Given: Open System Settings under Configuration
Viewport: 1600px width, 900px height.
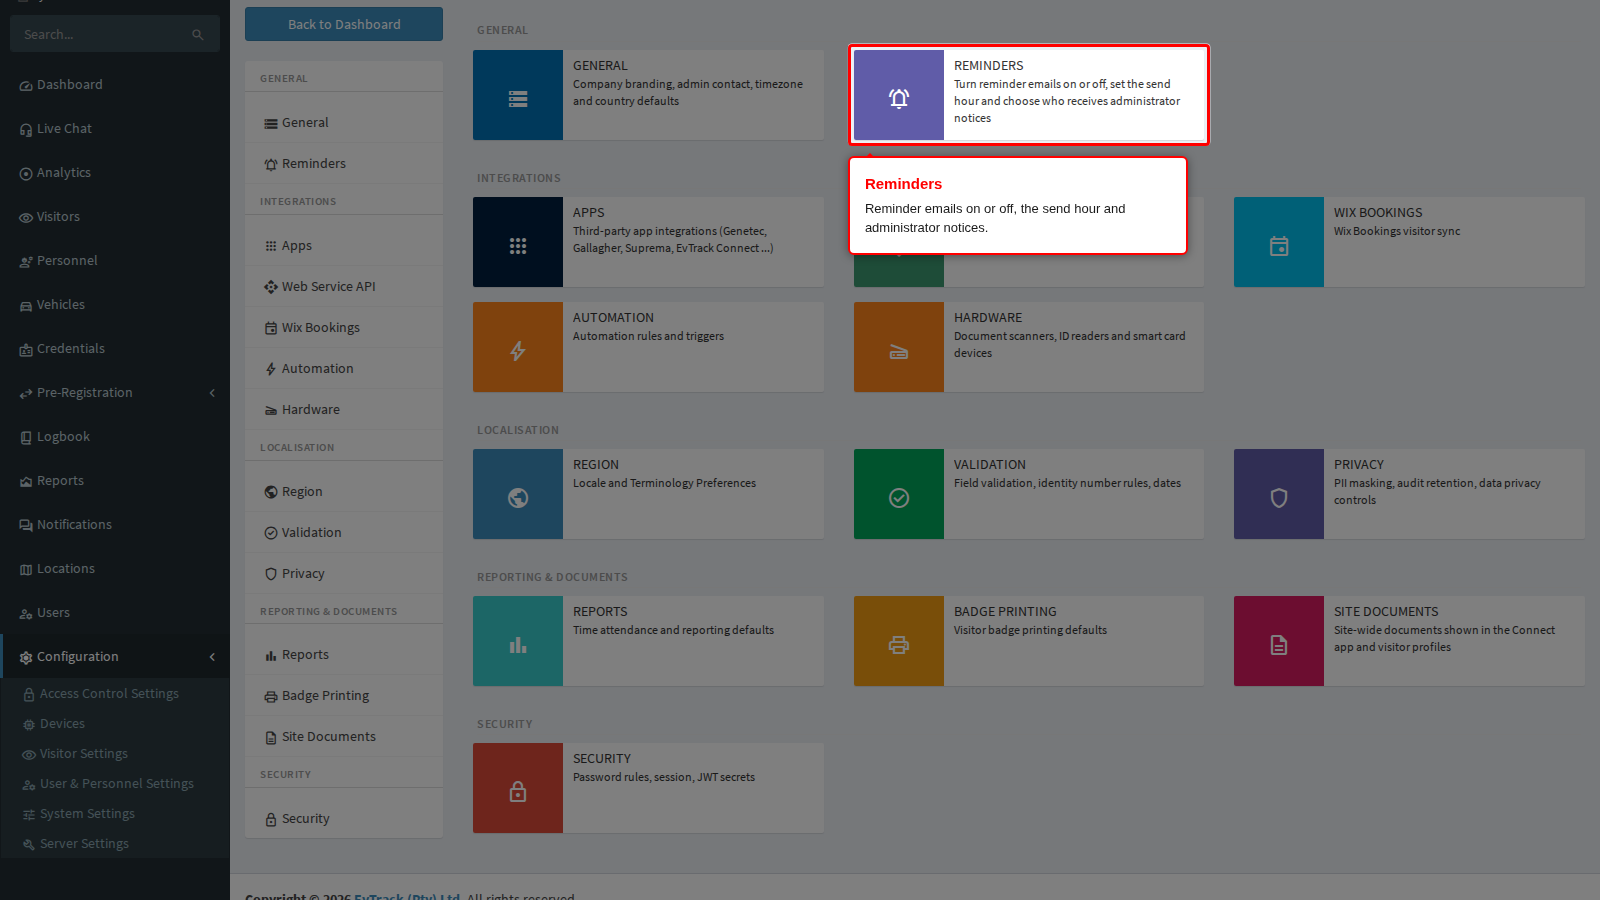Looking at the screenshot, I should pos(115,814).
